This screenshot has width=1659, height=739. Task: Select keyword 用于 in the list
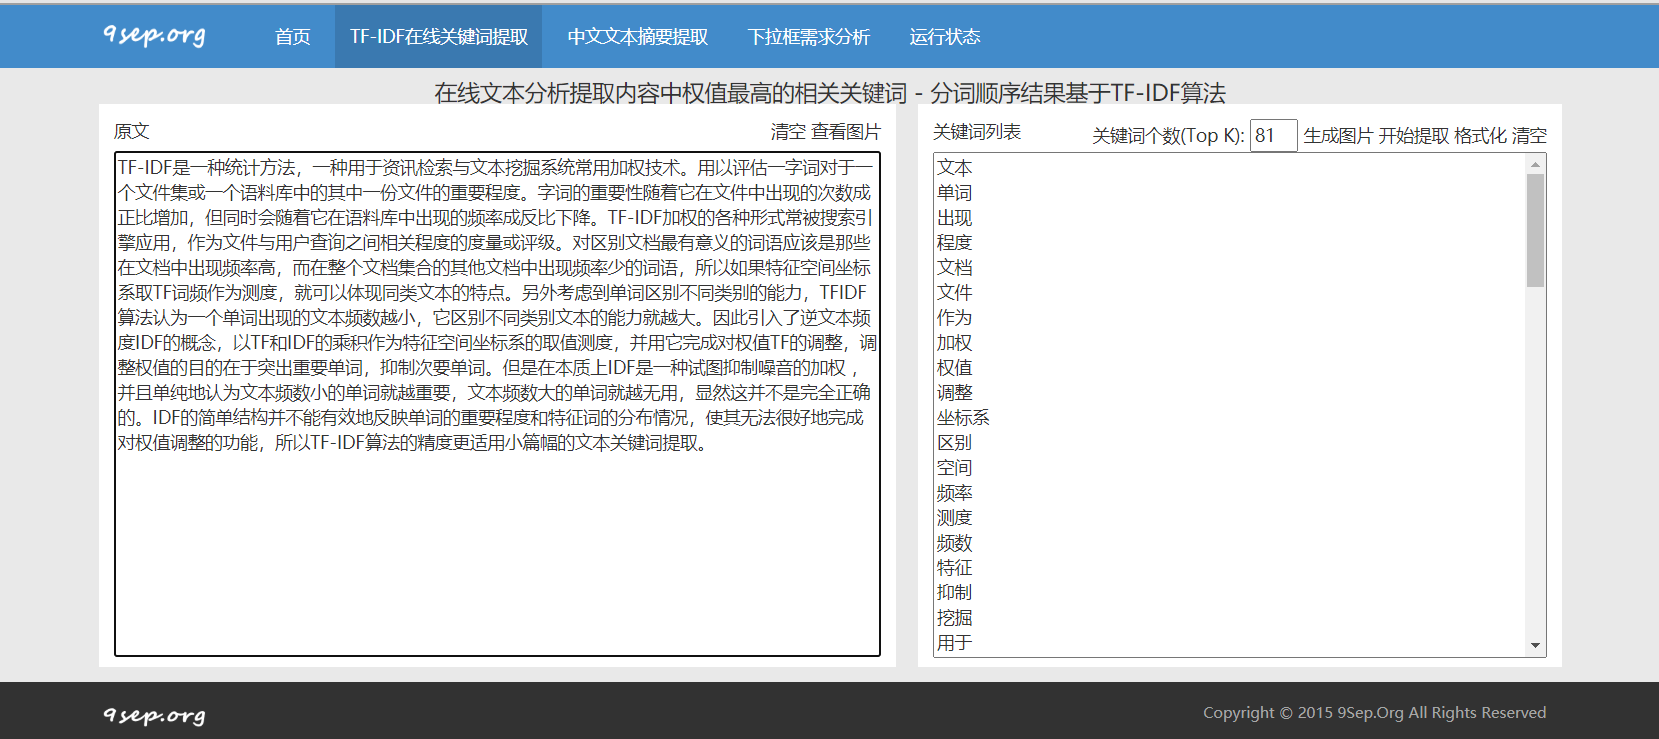click(x=954, y=643)
